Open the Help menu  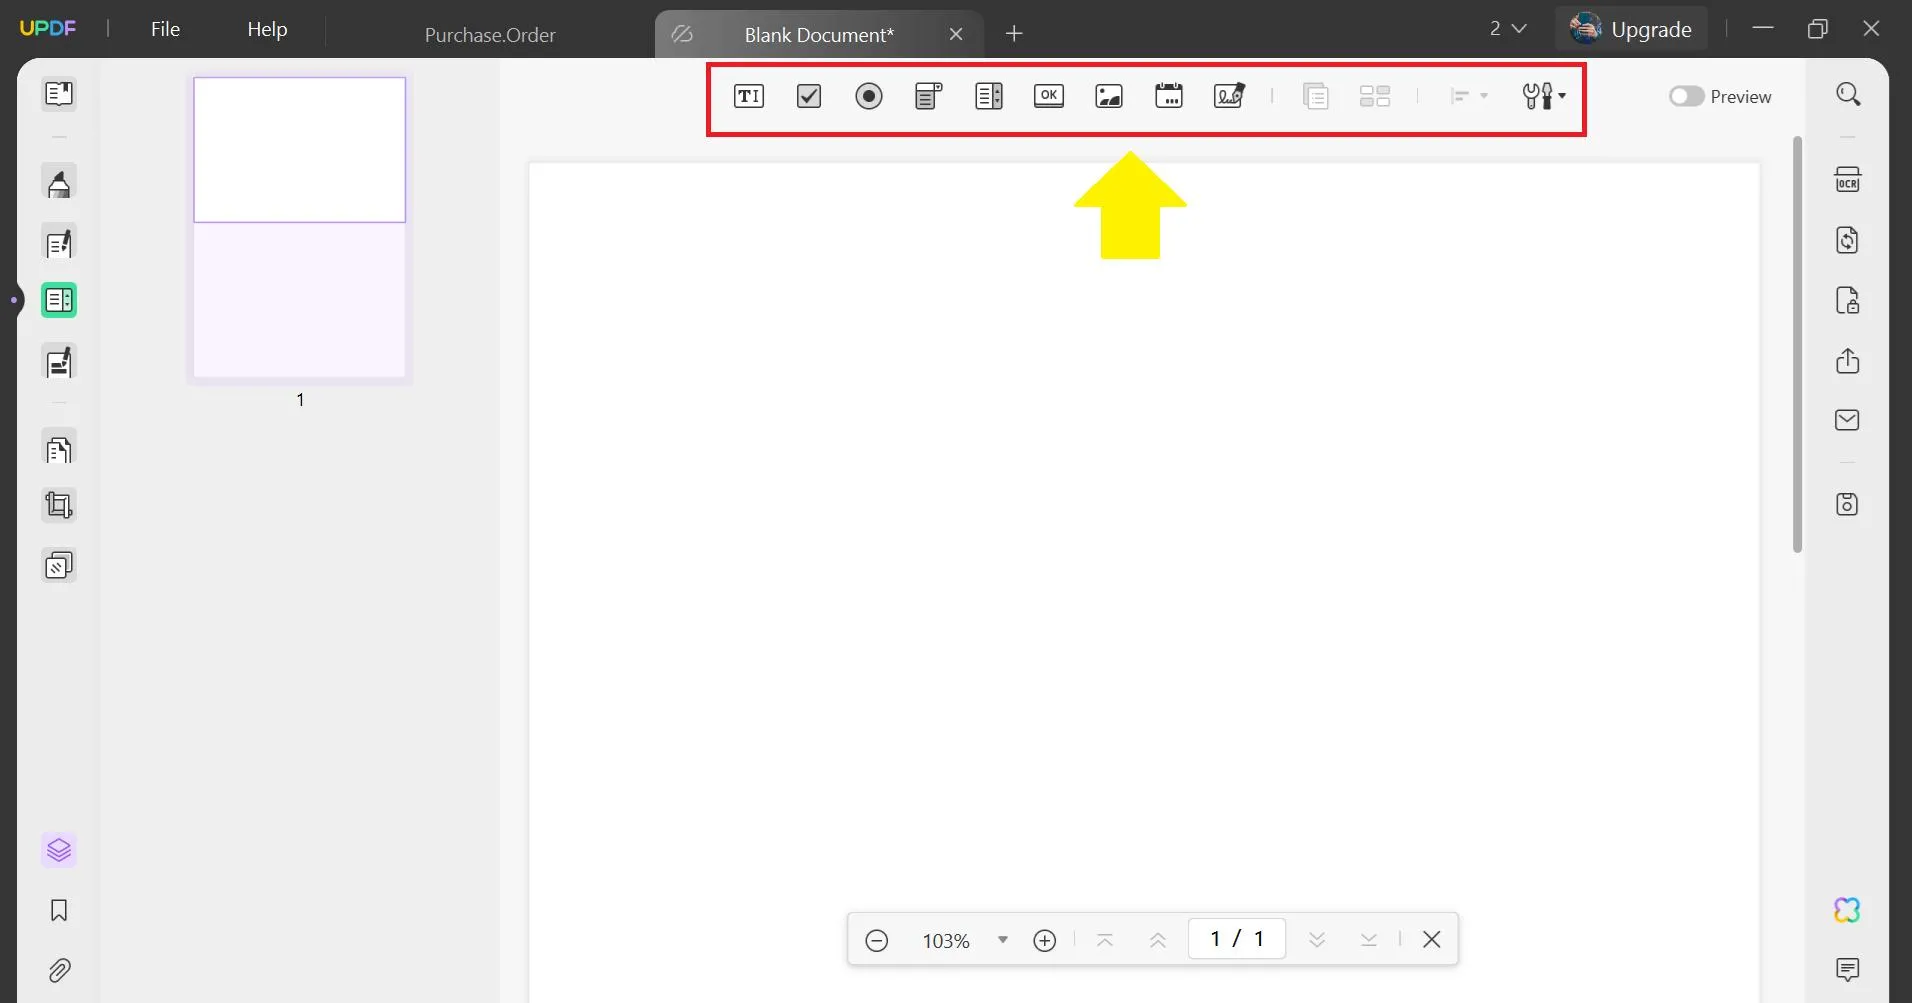267,30
